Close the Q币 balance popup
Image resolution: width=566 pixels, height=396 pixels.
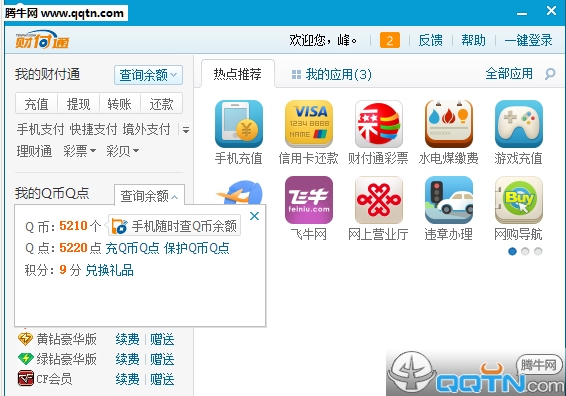coord(254,216)
